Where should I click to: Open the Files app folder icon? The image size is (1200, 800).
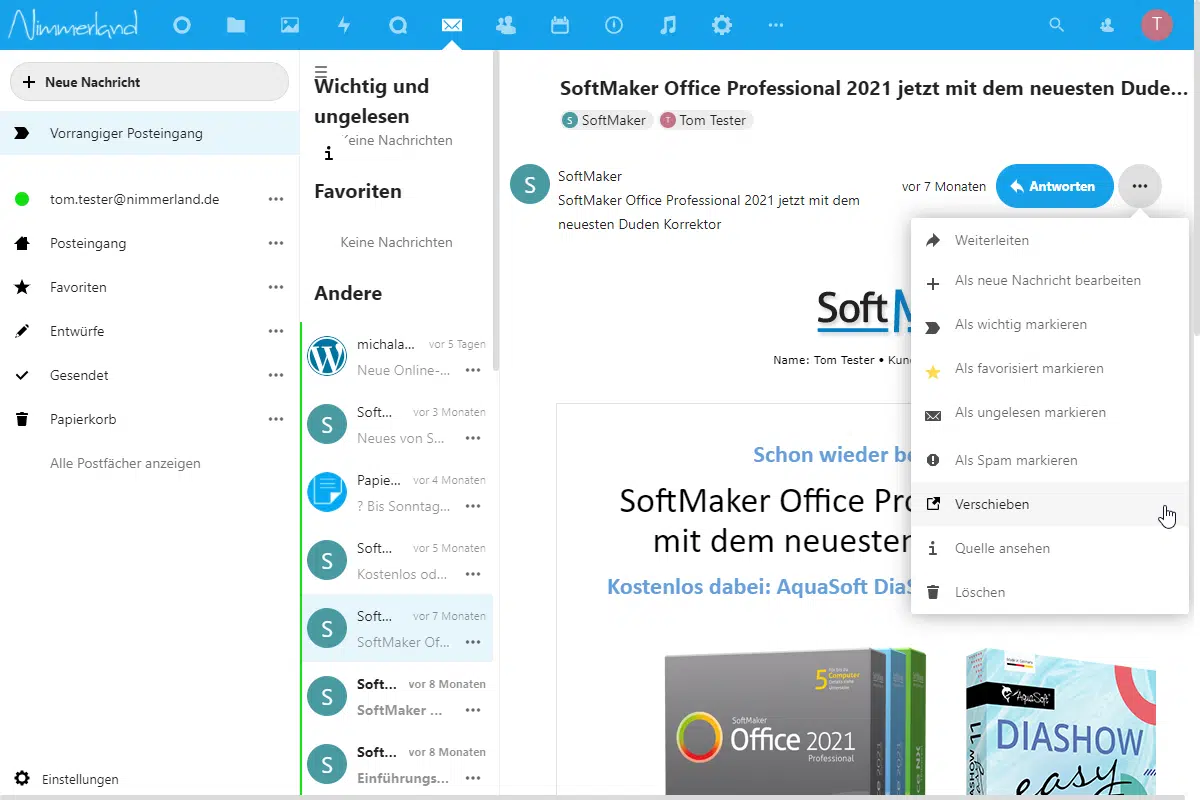pos(236,25)
